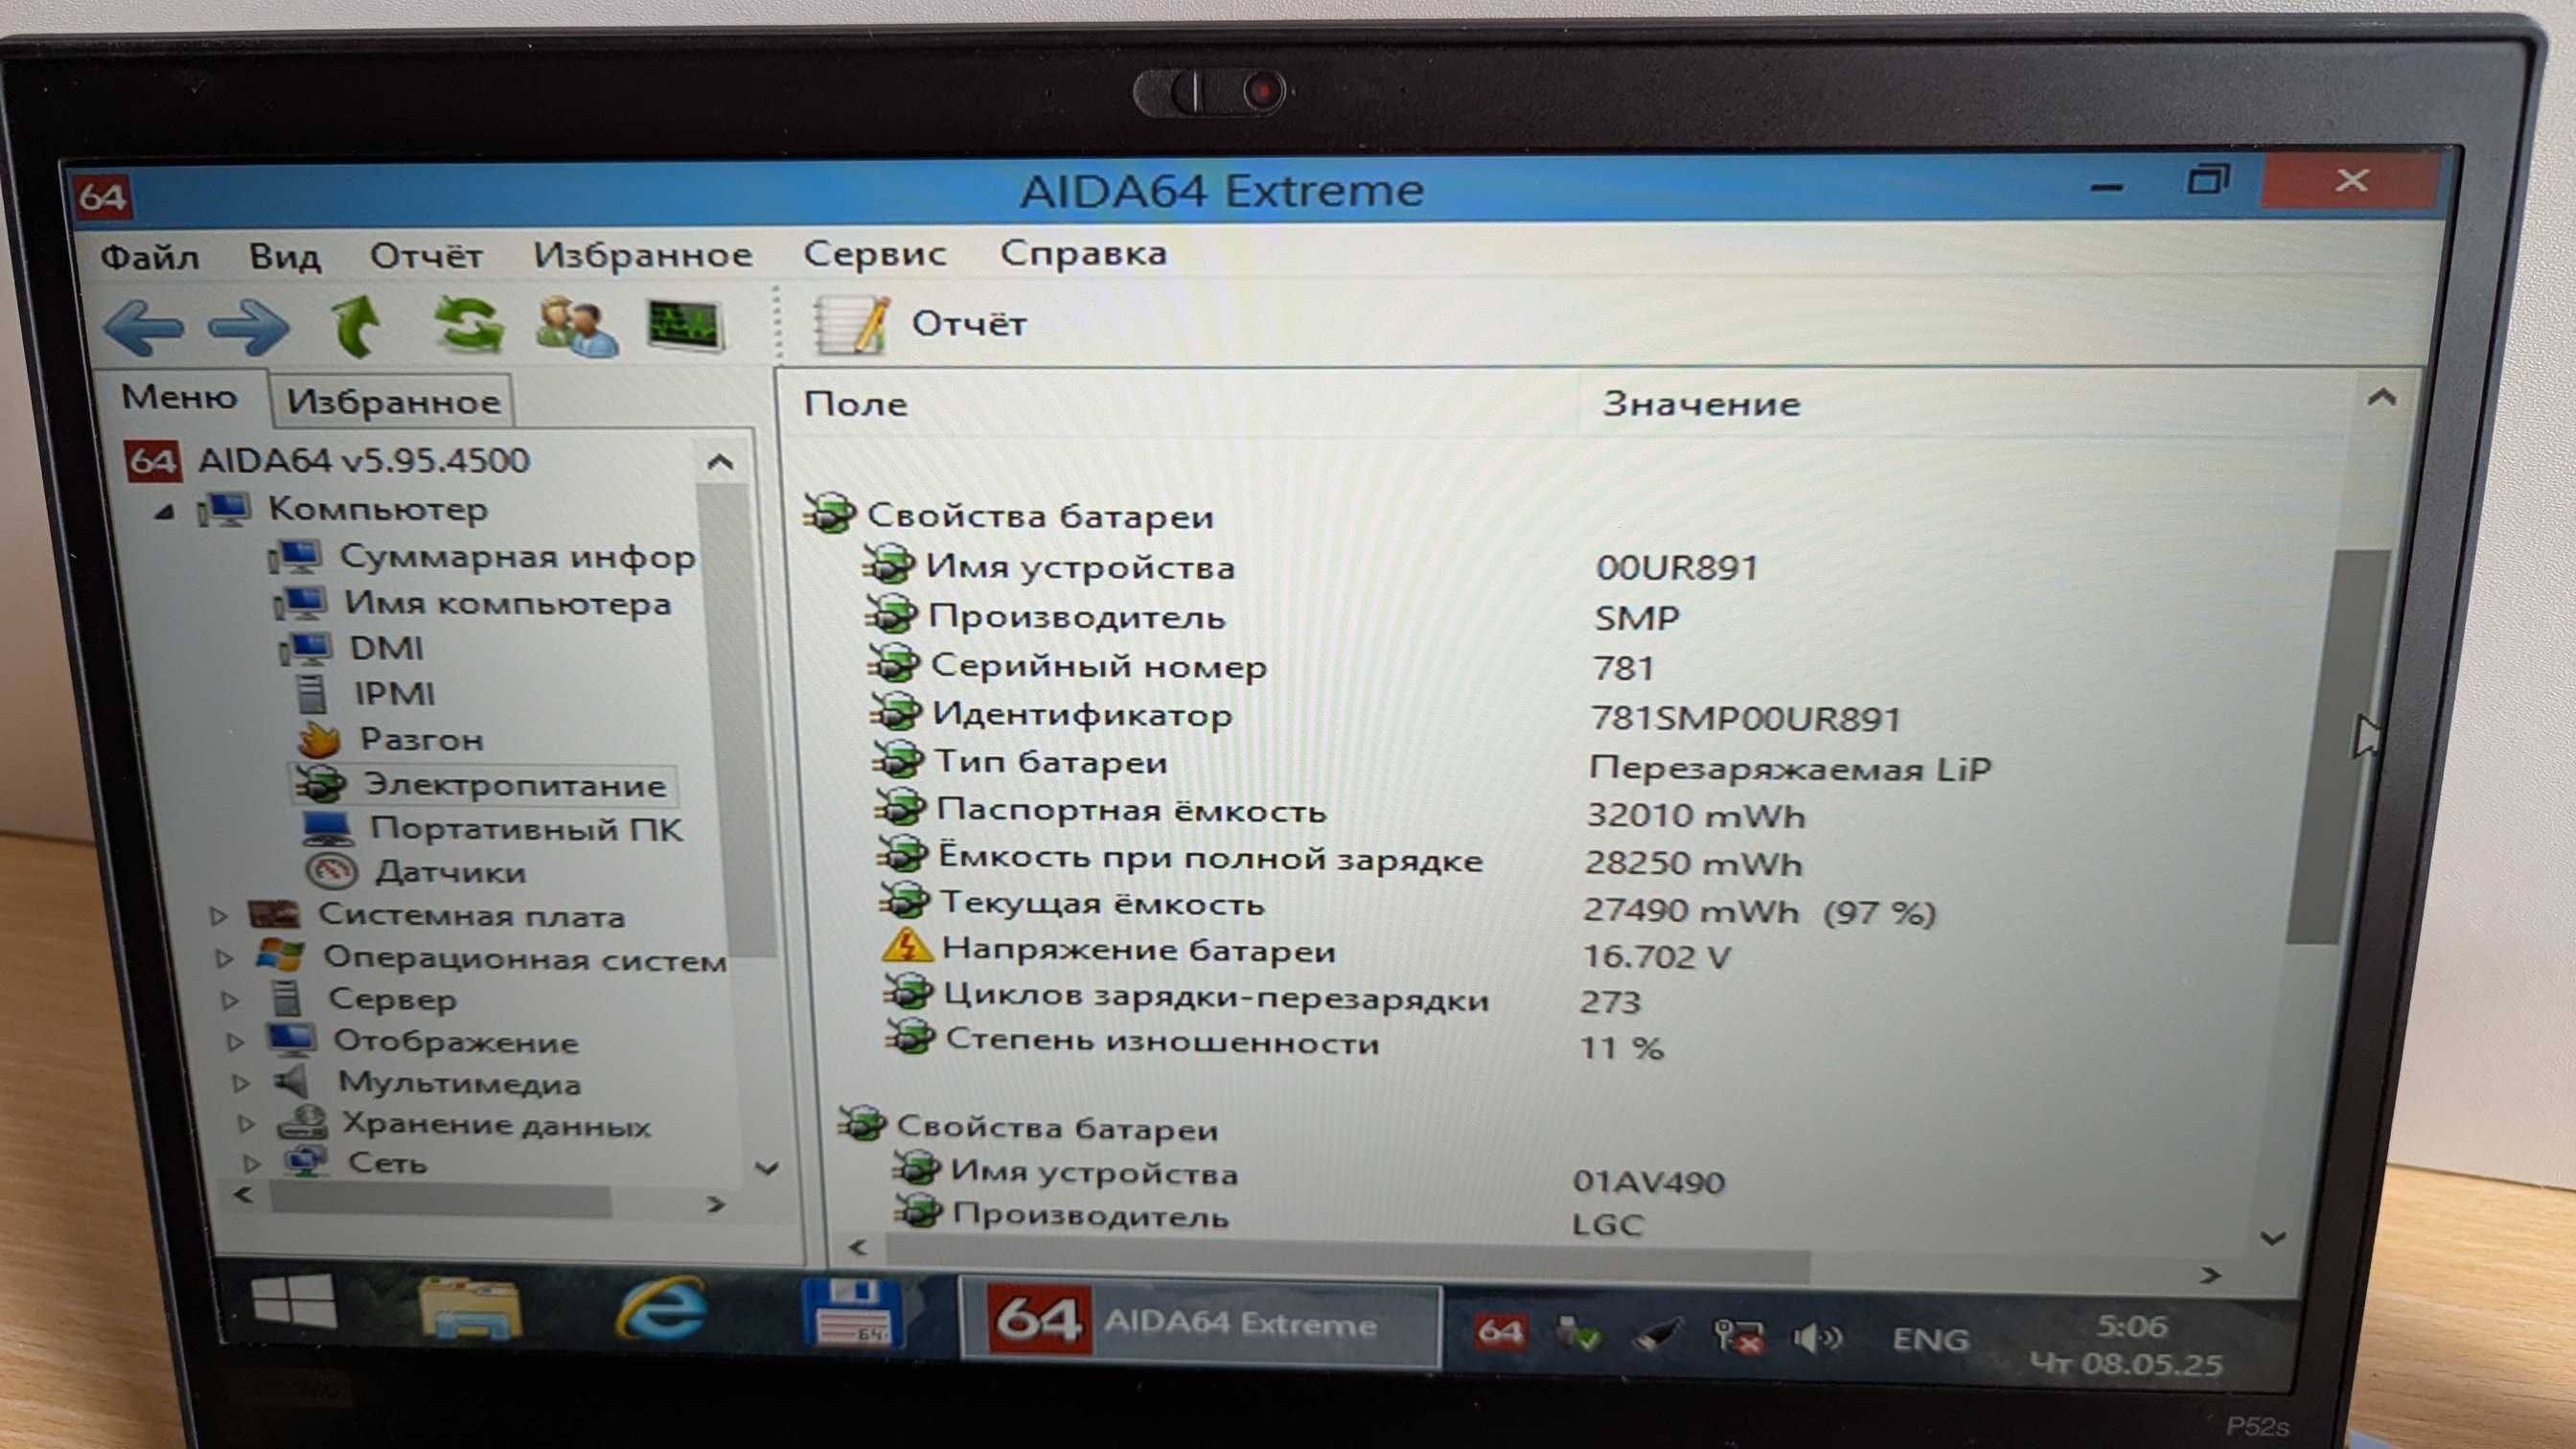The image size is (2576, 1449).
Task: Click the Напряжение батареи warning icon
Action: click(907, 946)
